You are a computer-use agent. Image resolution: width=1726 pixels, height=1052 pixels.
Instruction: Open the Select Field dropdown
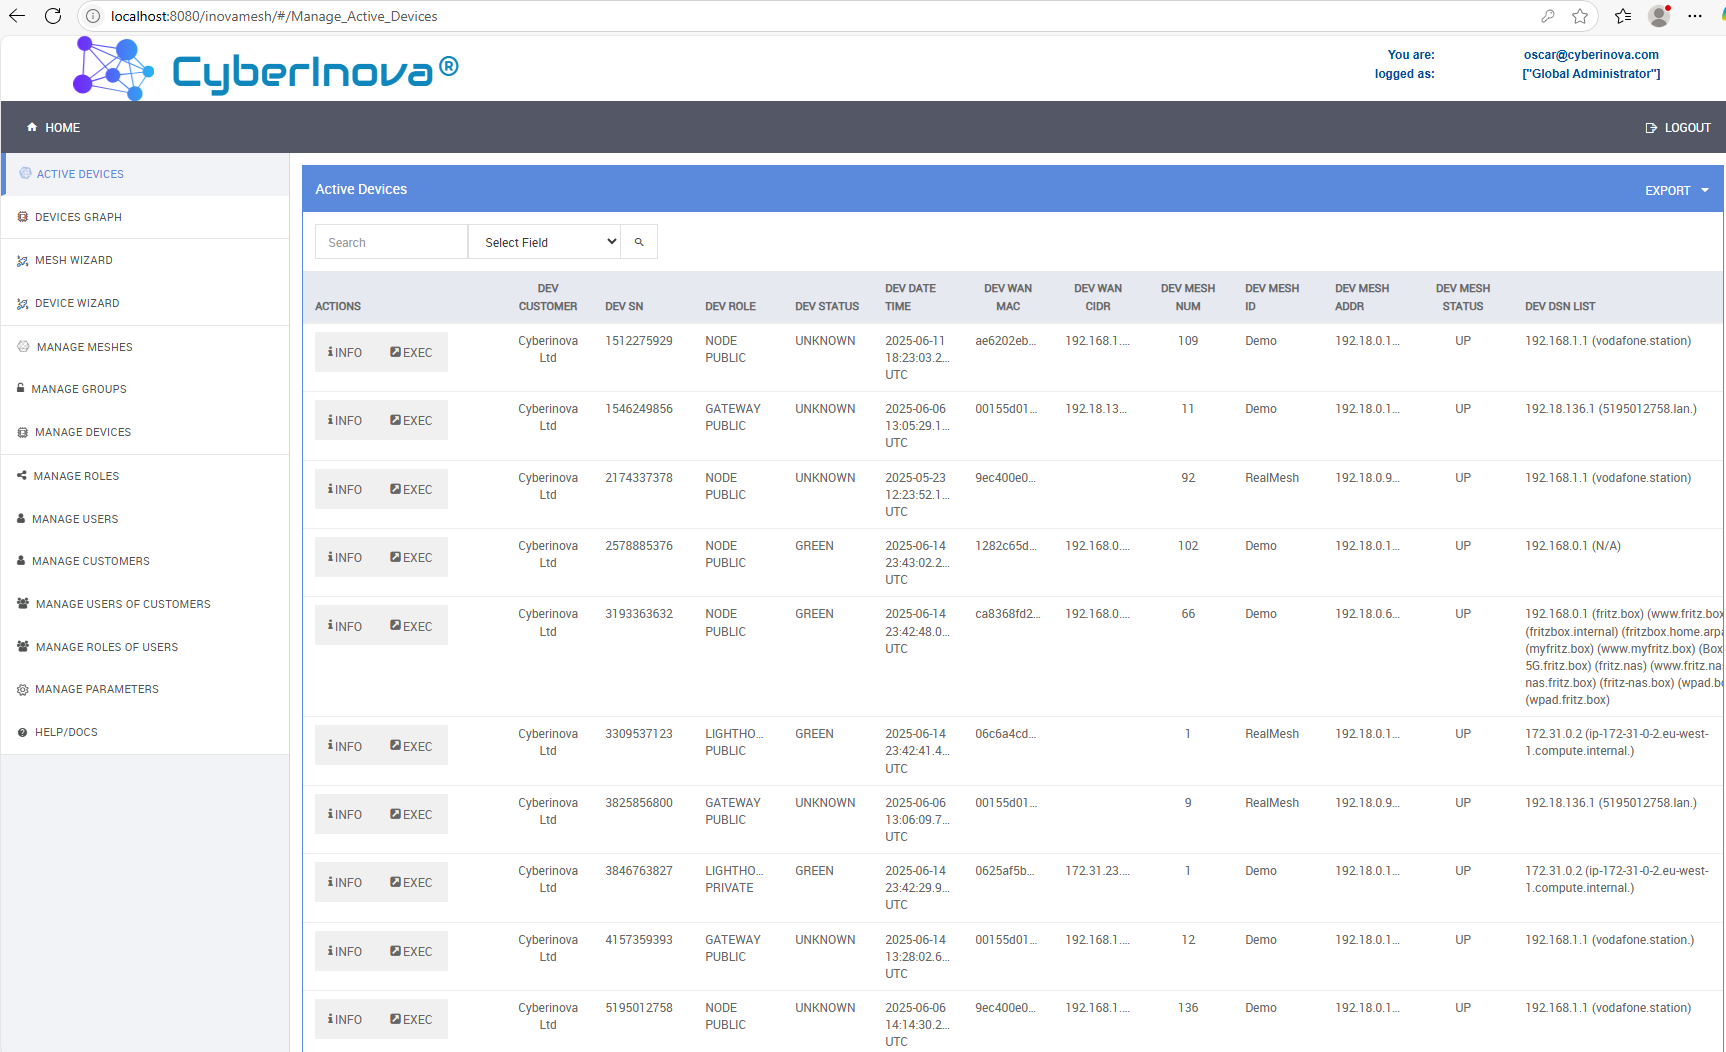[x=544, y=242]
